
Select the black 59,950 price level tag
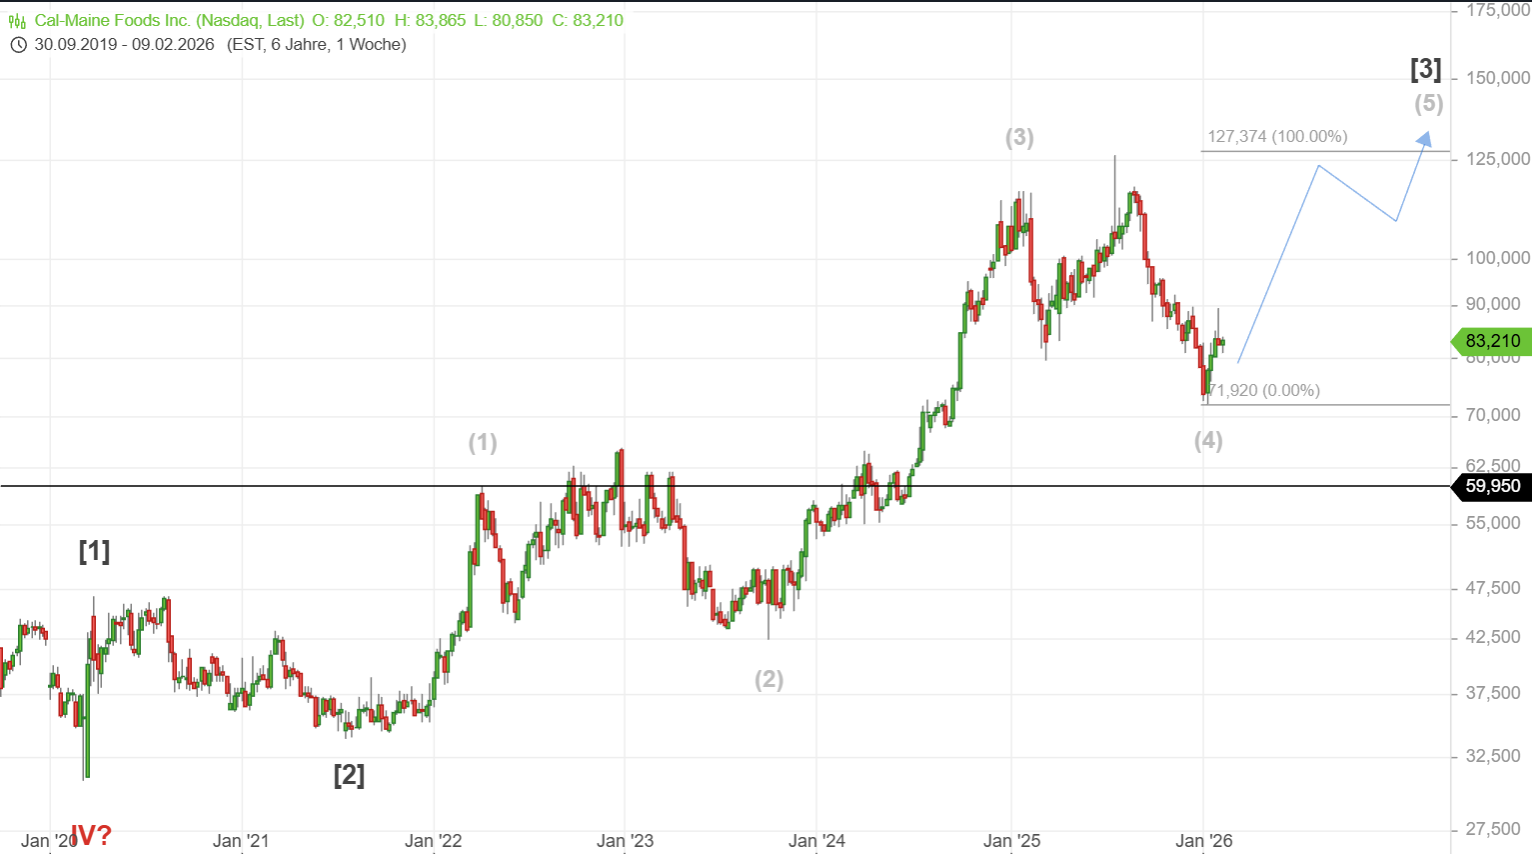pos(1491,487)
